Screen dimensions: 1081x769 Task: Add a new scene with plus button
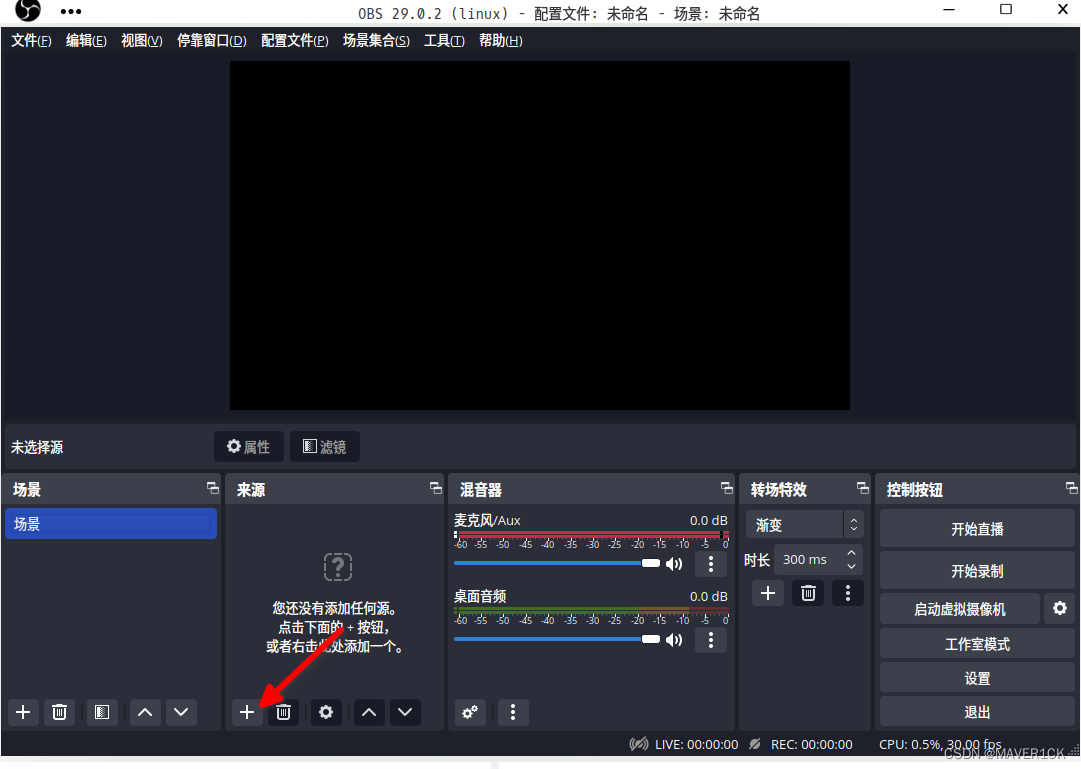coord(23,712)
